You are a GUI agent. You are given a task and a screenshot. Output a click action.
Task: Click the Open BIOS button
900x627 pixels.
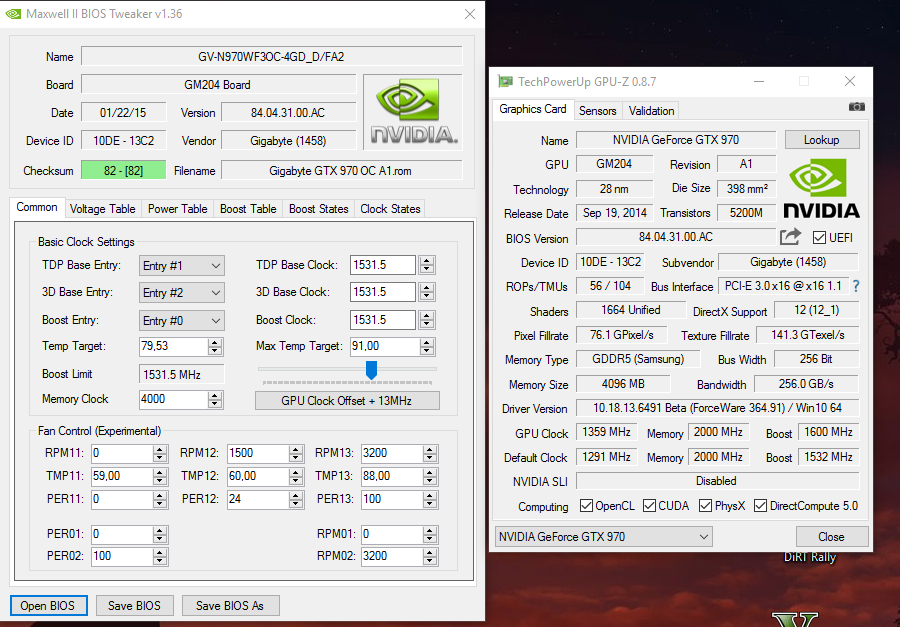[48, 606]
